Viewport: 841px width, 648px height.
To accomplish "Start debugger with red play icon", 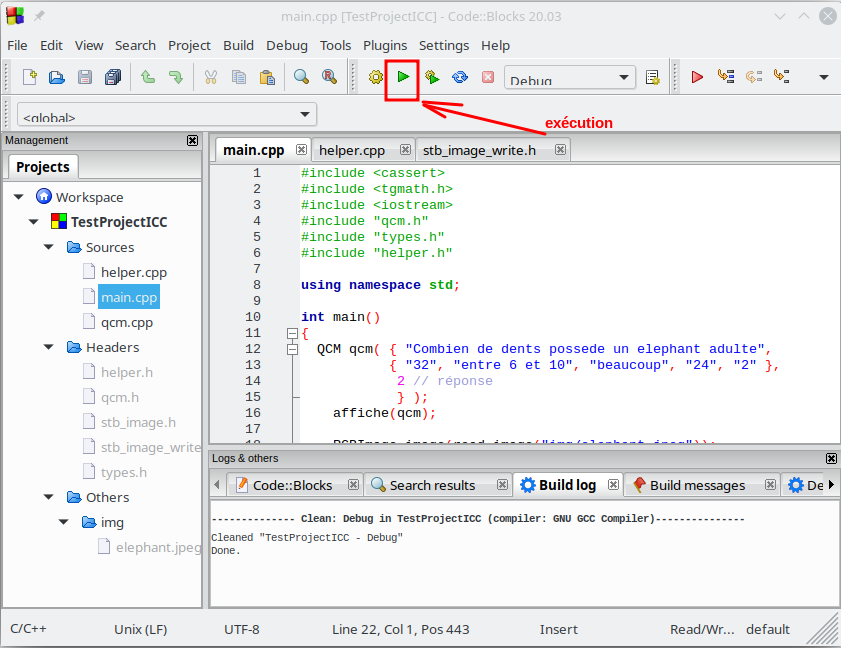I will click(697, 77).
